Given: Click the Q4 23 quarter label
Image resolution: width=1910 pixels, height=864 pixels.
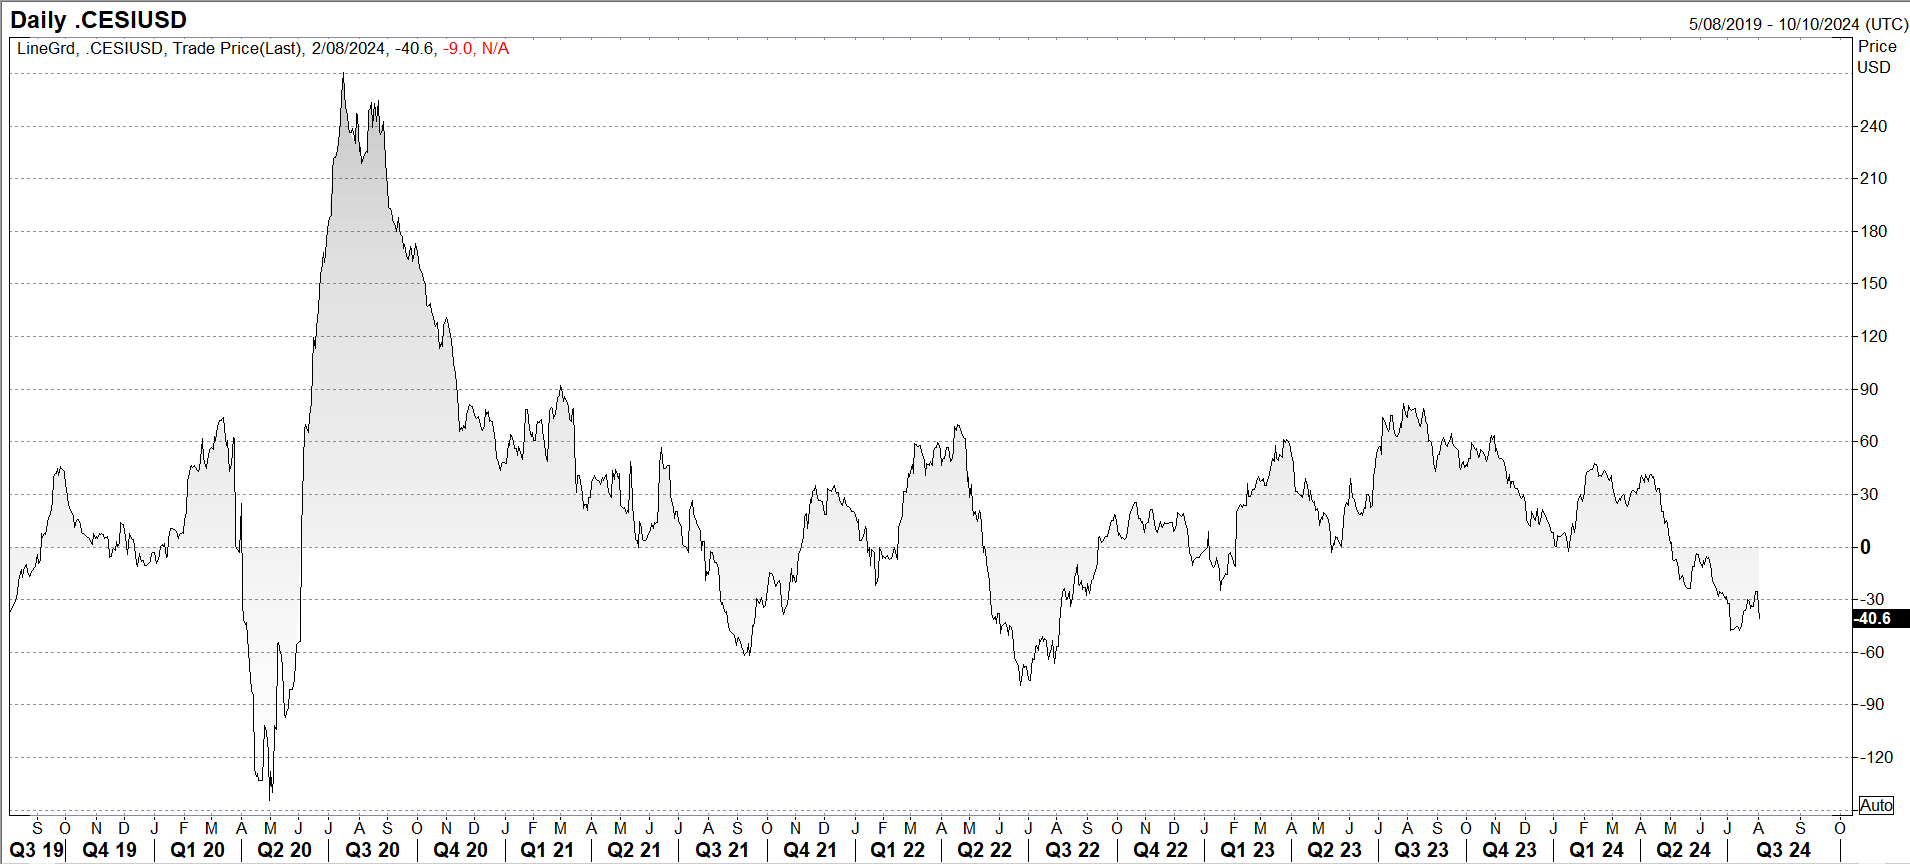Looking at the screenshot, I should 1509,850.
